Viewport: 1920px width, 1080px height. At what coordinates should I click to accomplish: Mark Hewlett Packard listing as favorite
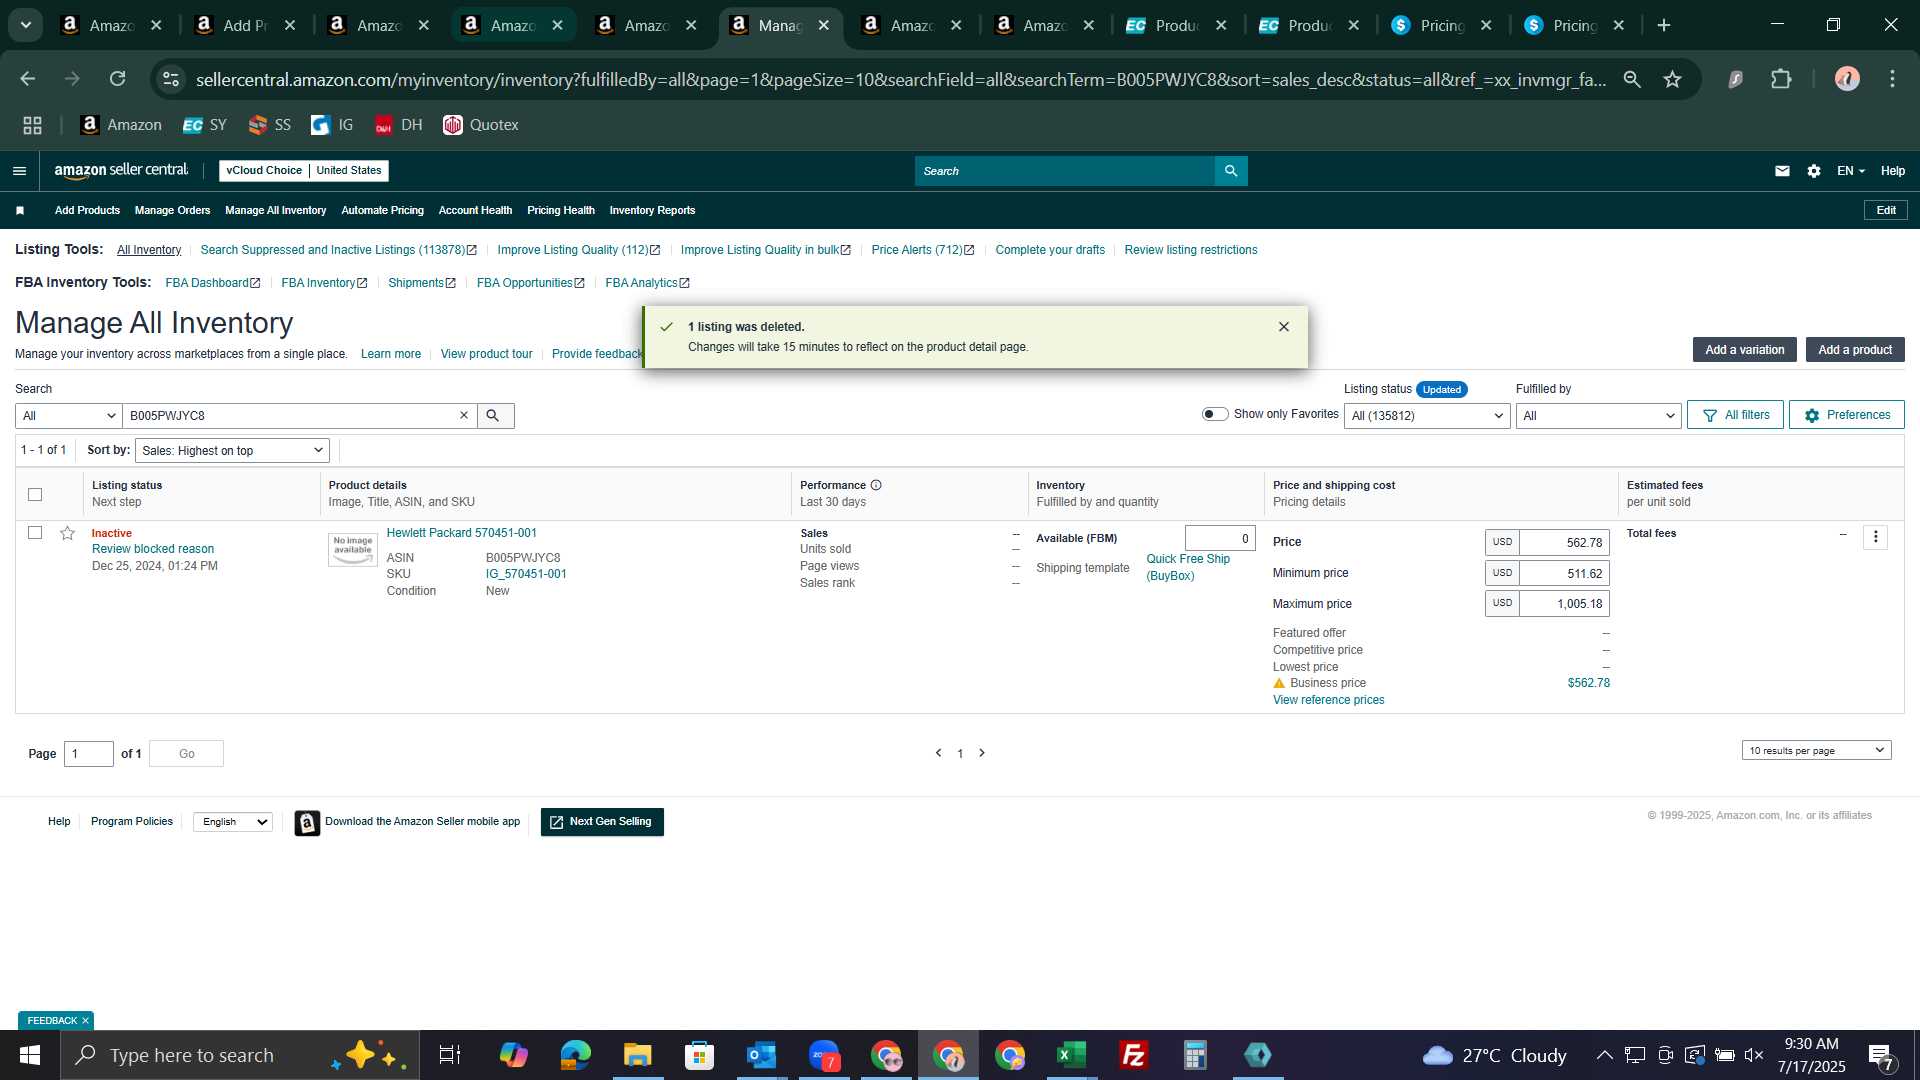click(67, 534)
